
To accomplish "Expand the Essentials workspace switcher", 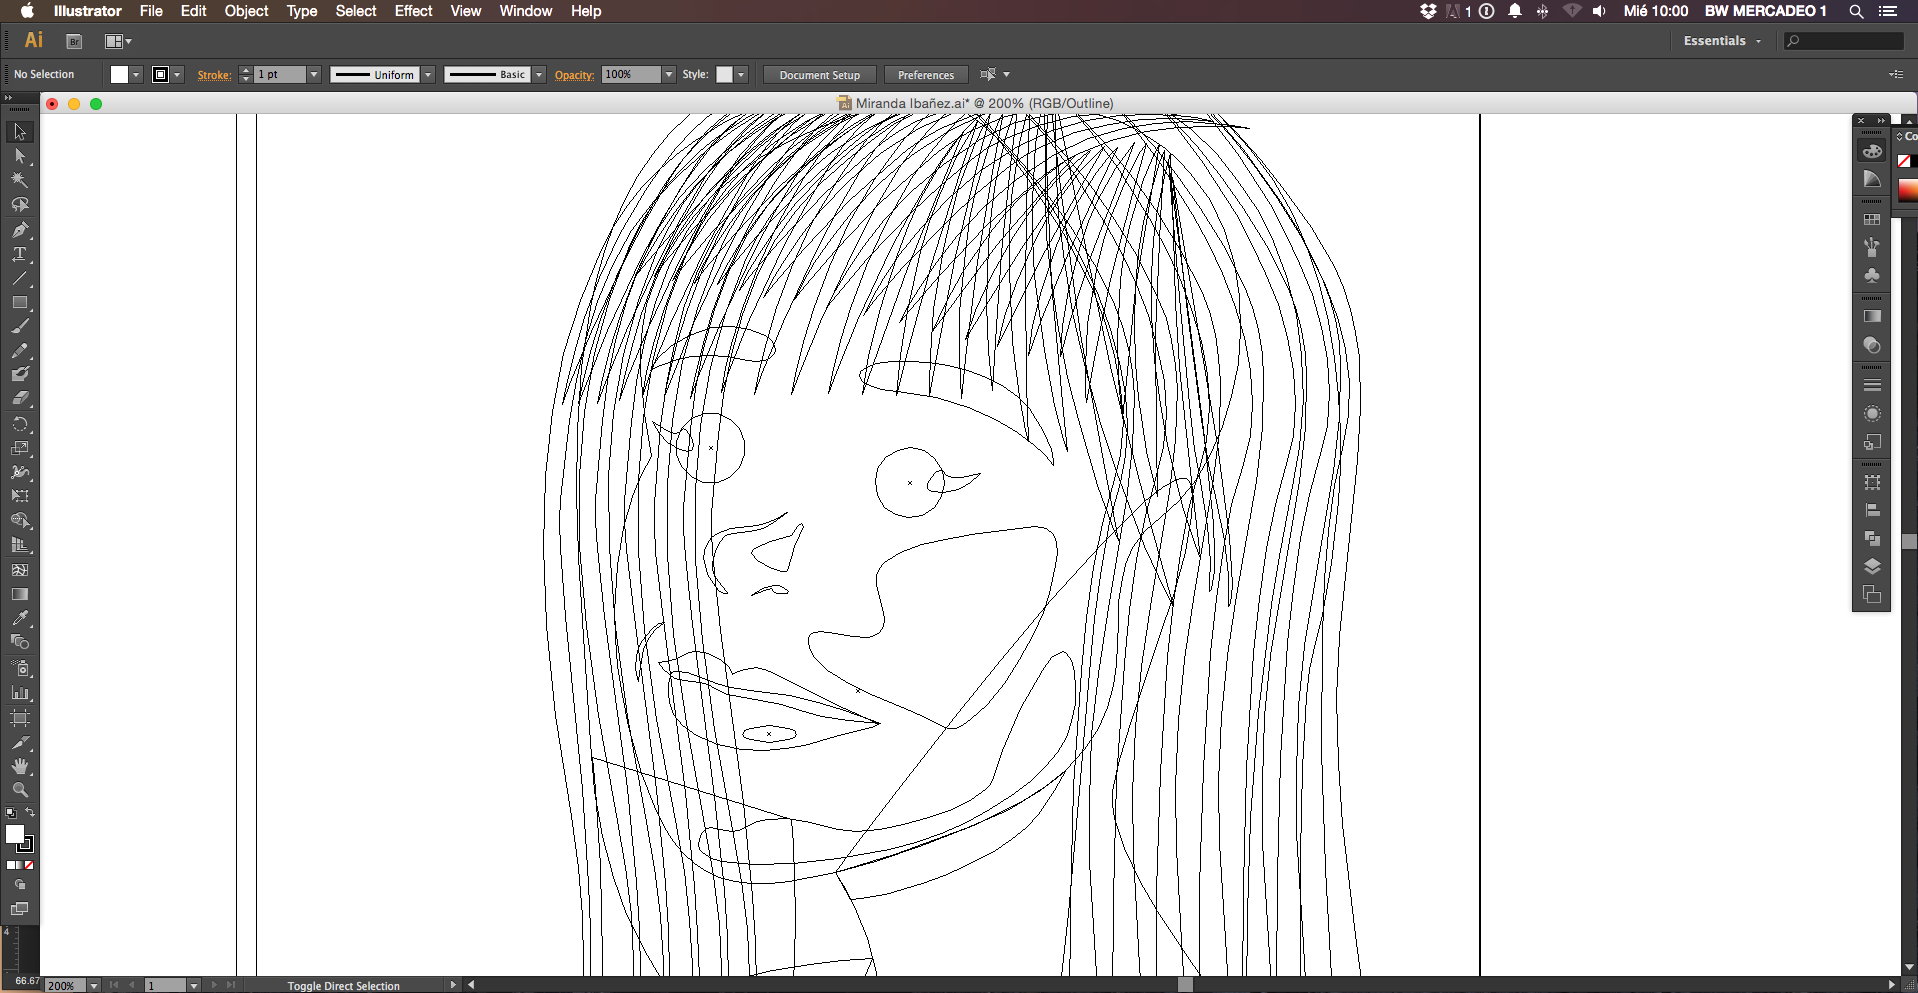I will tap(1722, 41).
